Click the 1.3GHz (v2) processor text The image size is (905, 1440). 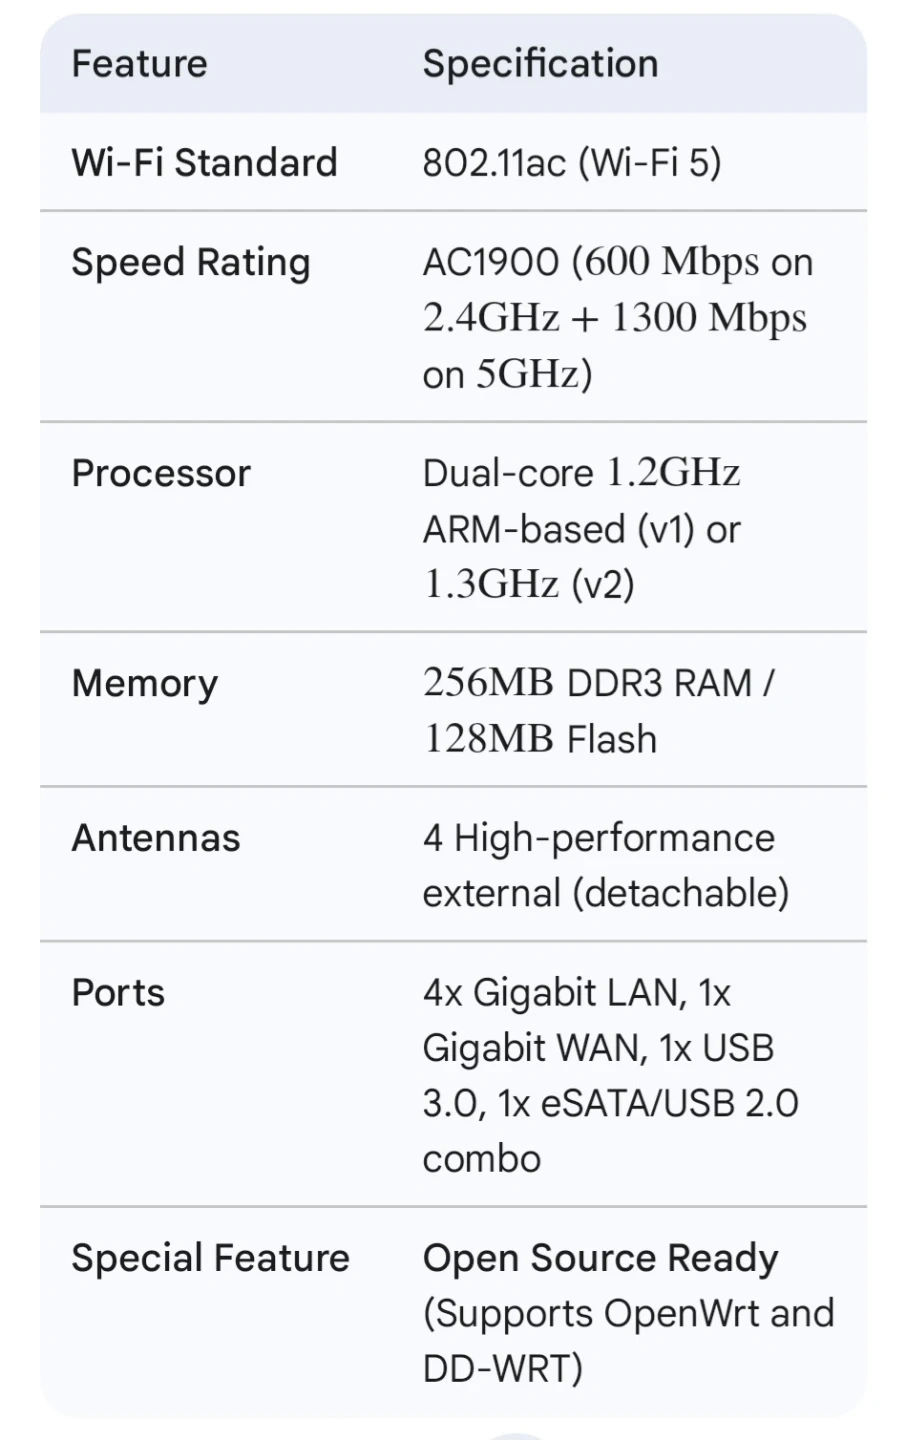tap(529, 584)
